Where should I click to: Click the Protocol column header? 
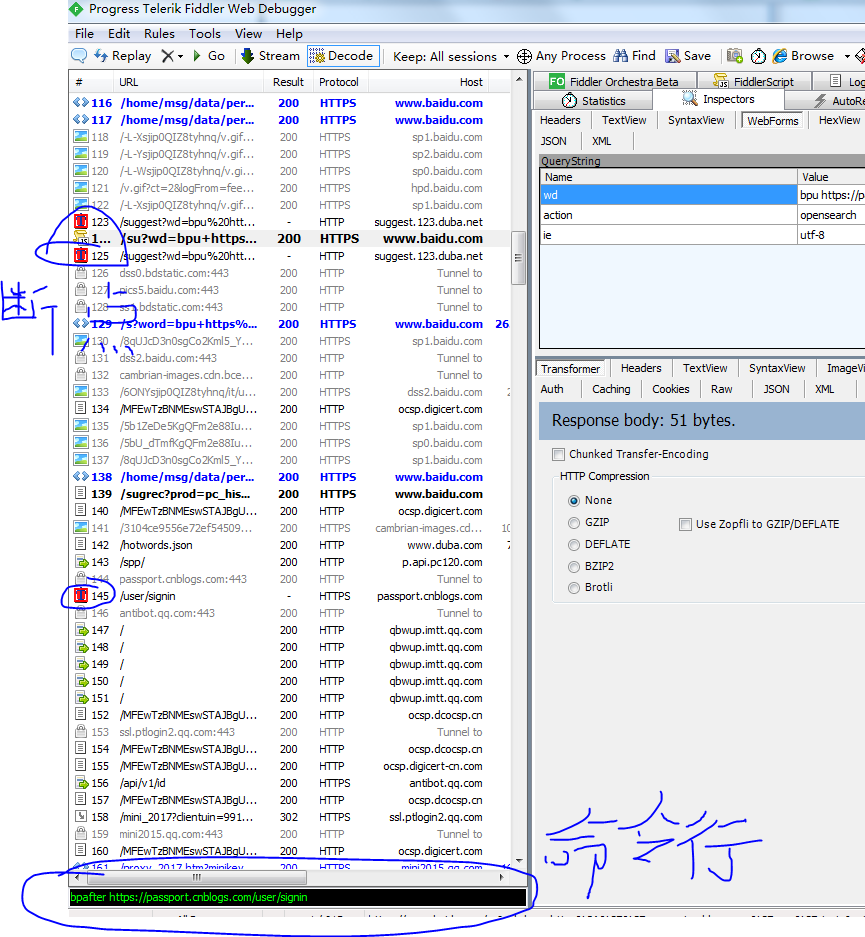339,82
